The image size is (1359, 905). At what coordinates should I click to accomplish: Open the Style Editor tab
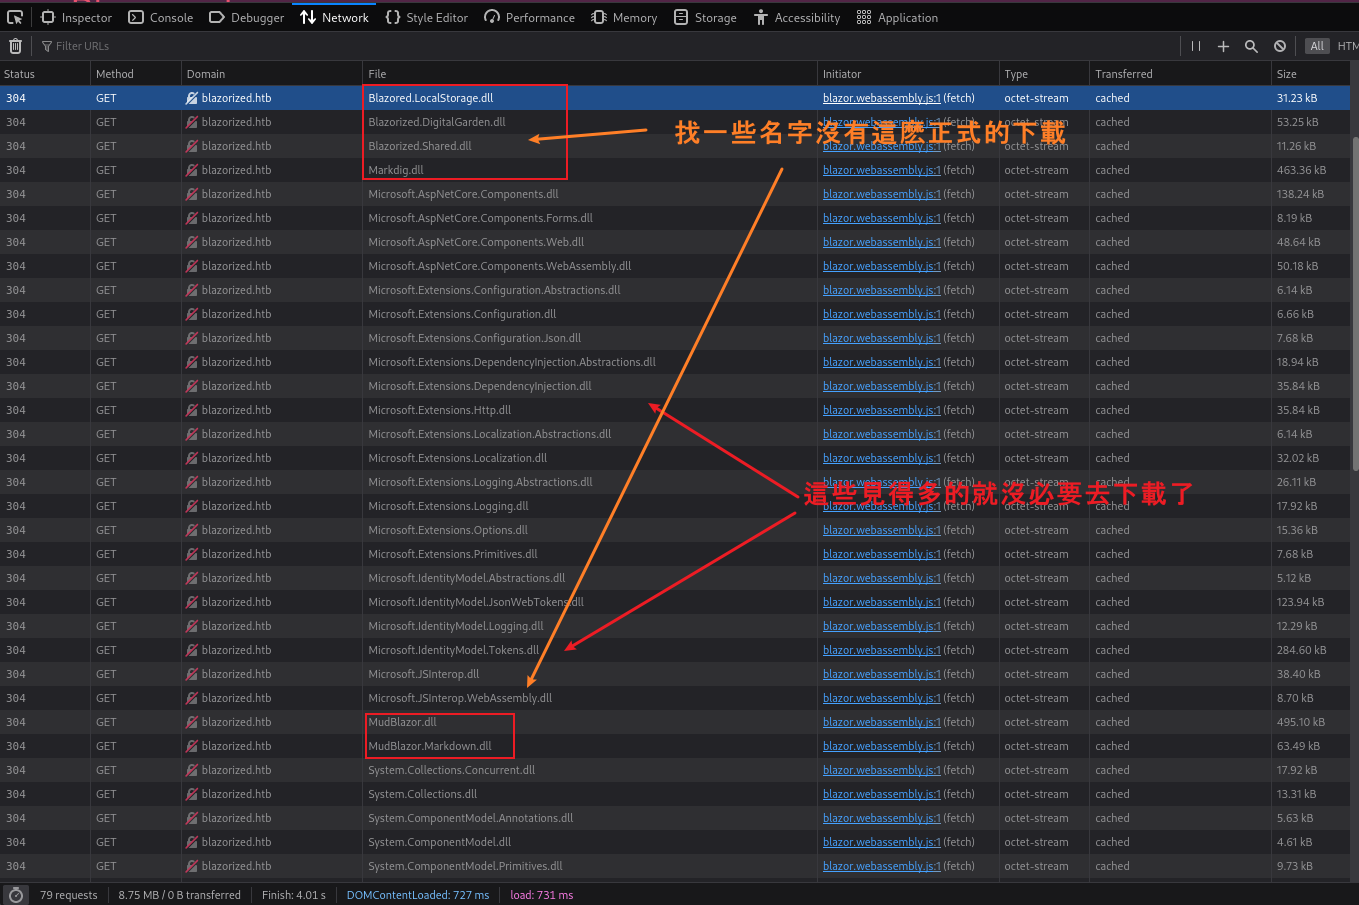click(x=427, y=17)
